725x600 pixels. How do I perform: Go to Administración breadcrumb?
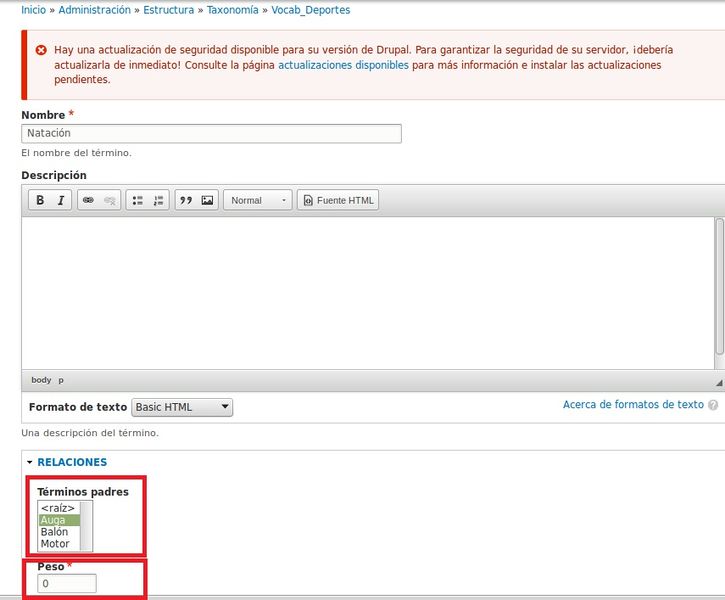point(95,10)
